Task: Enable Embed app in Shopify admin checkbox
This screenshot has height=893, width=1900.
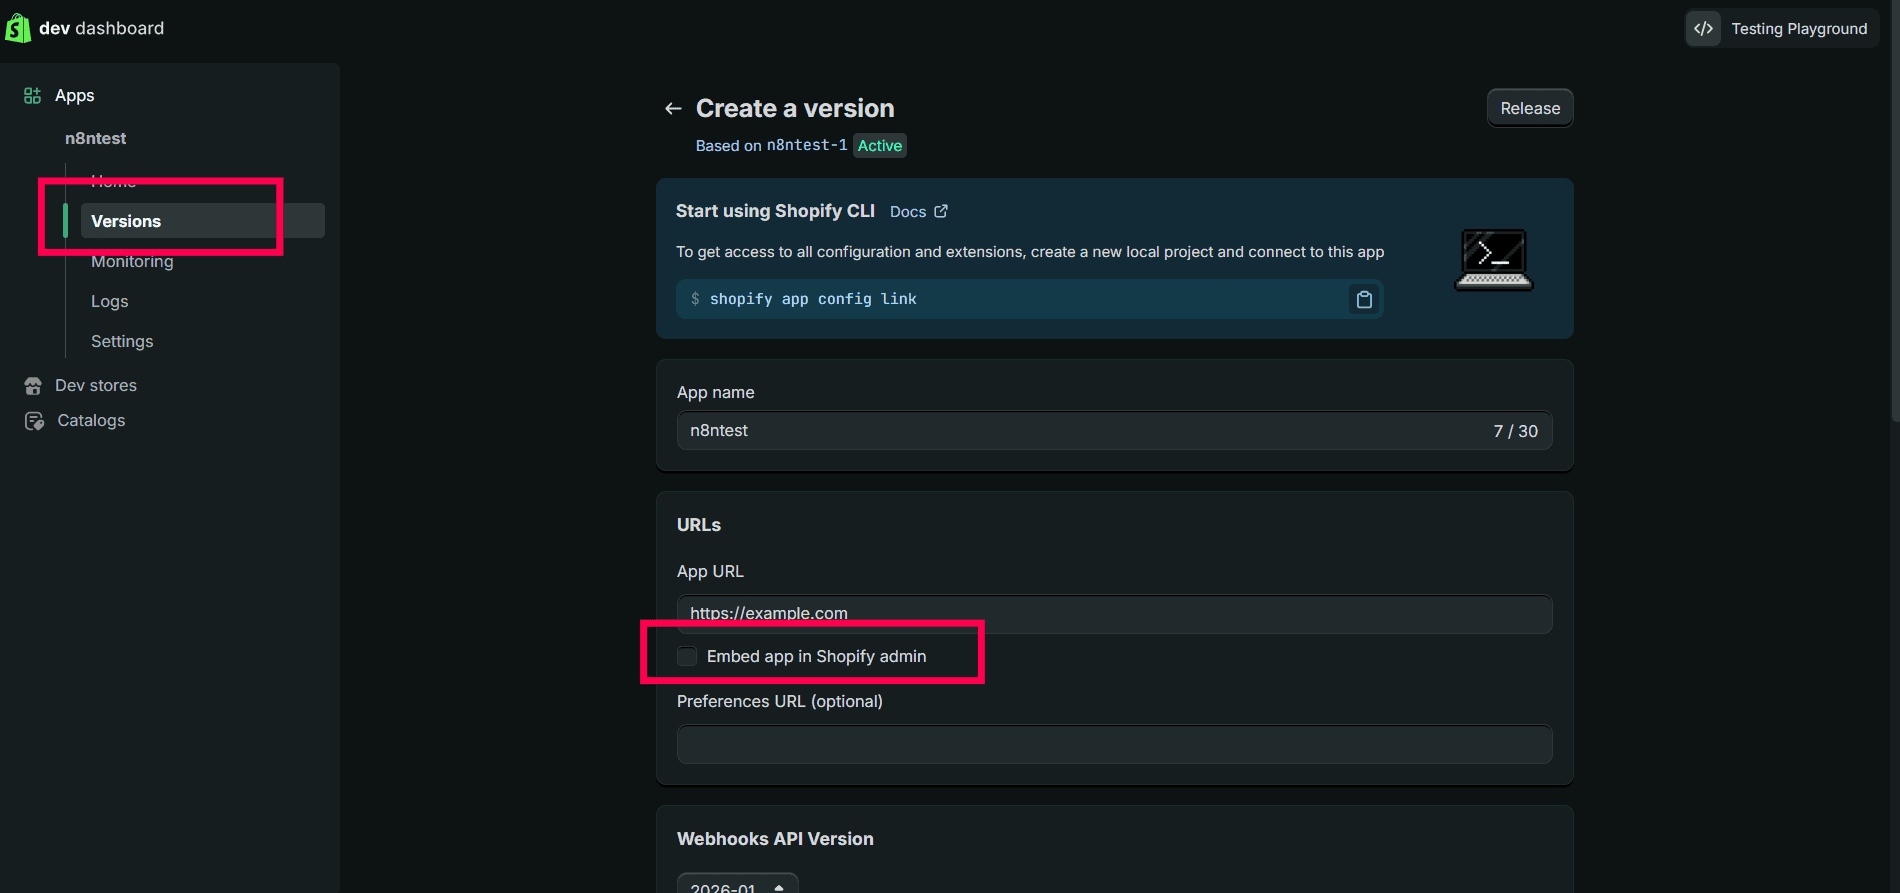Action: coord(687,656)
